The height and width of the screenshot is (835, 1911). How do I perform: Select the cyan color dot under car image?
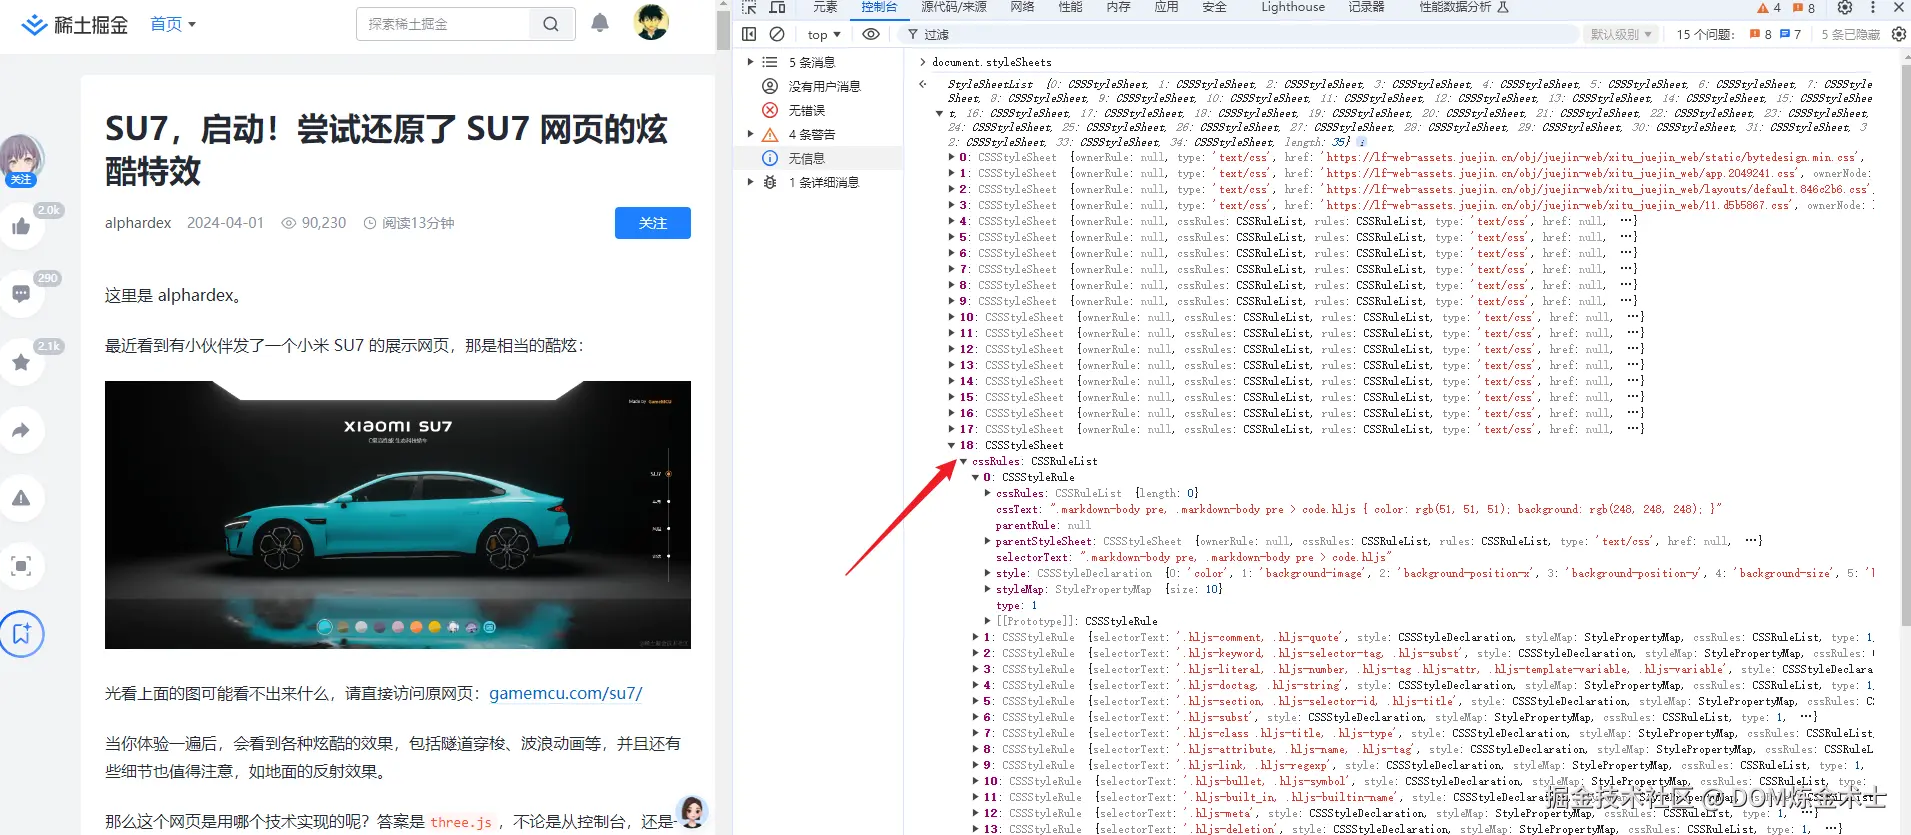324,627
